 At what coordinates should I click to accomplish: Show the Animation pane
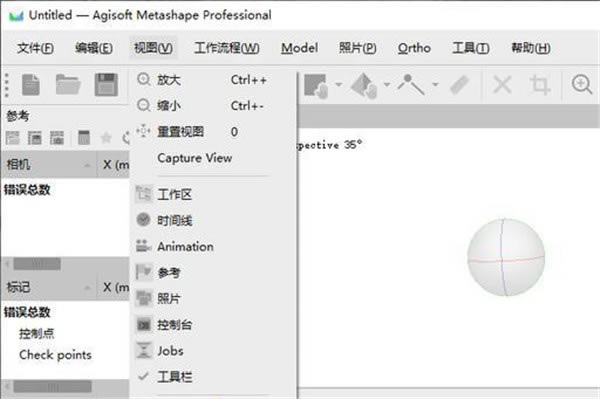coord(213,247)
